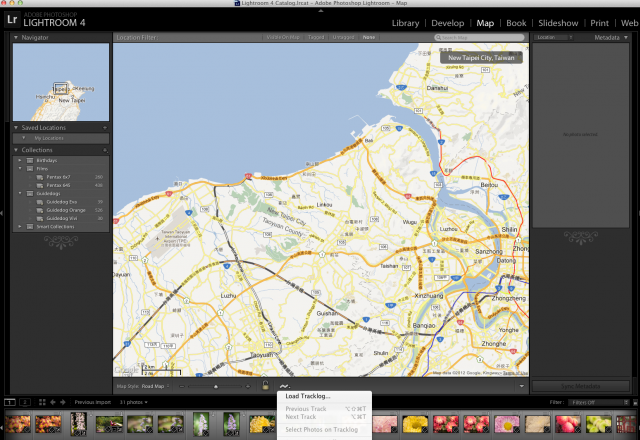Click the Lightroom Lr logo identity plate
This screenshot has width=640, height=440.
[12, 20]
